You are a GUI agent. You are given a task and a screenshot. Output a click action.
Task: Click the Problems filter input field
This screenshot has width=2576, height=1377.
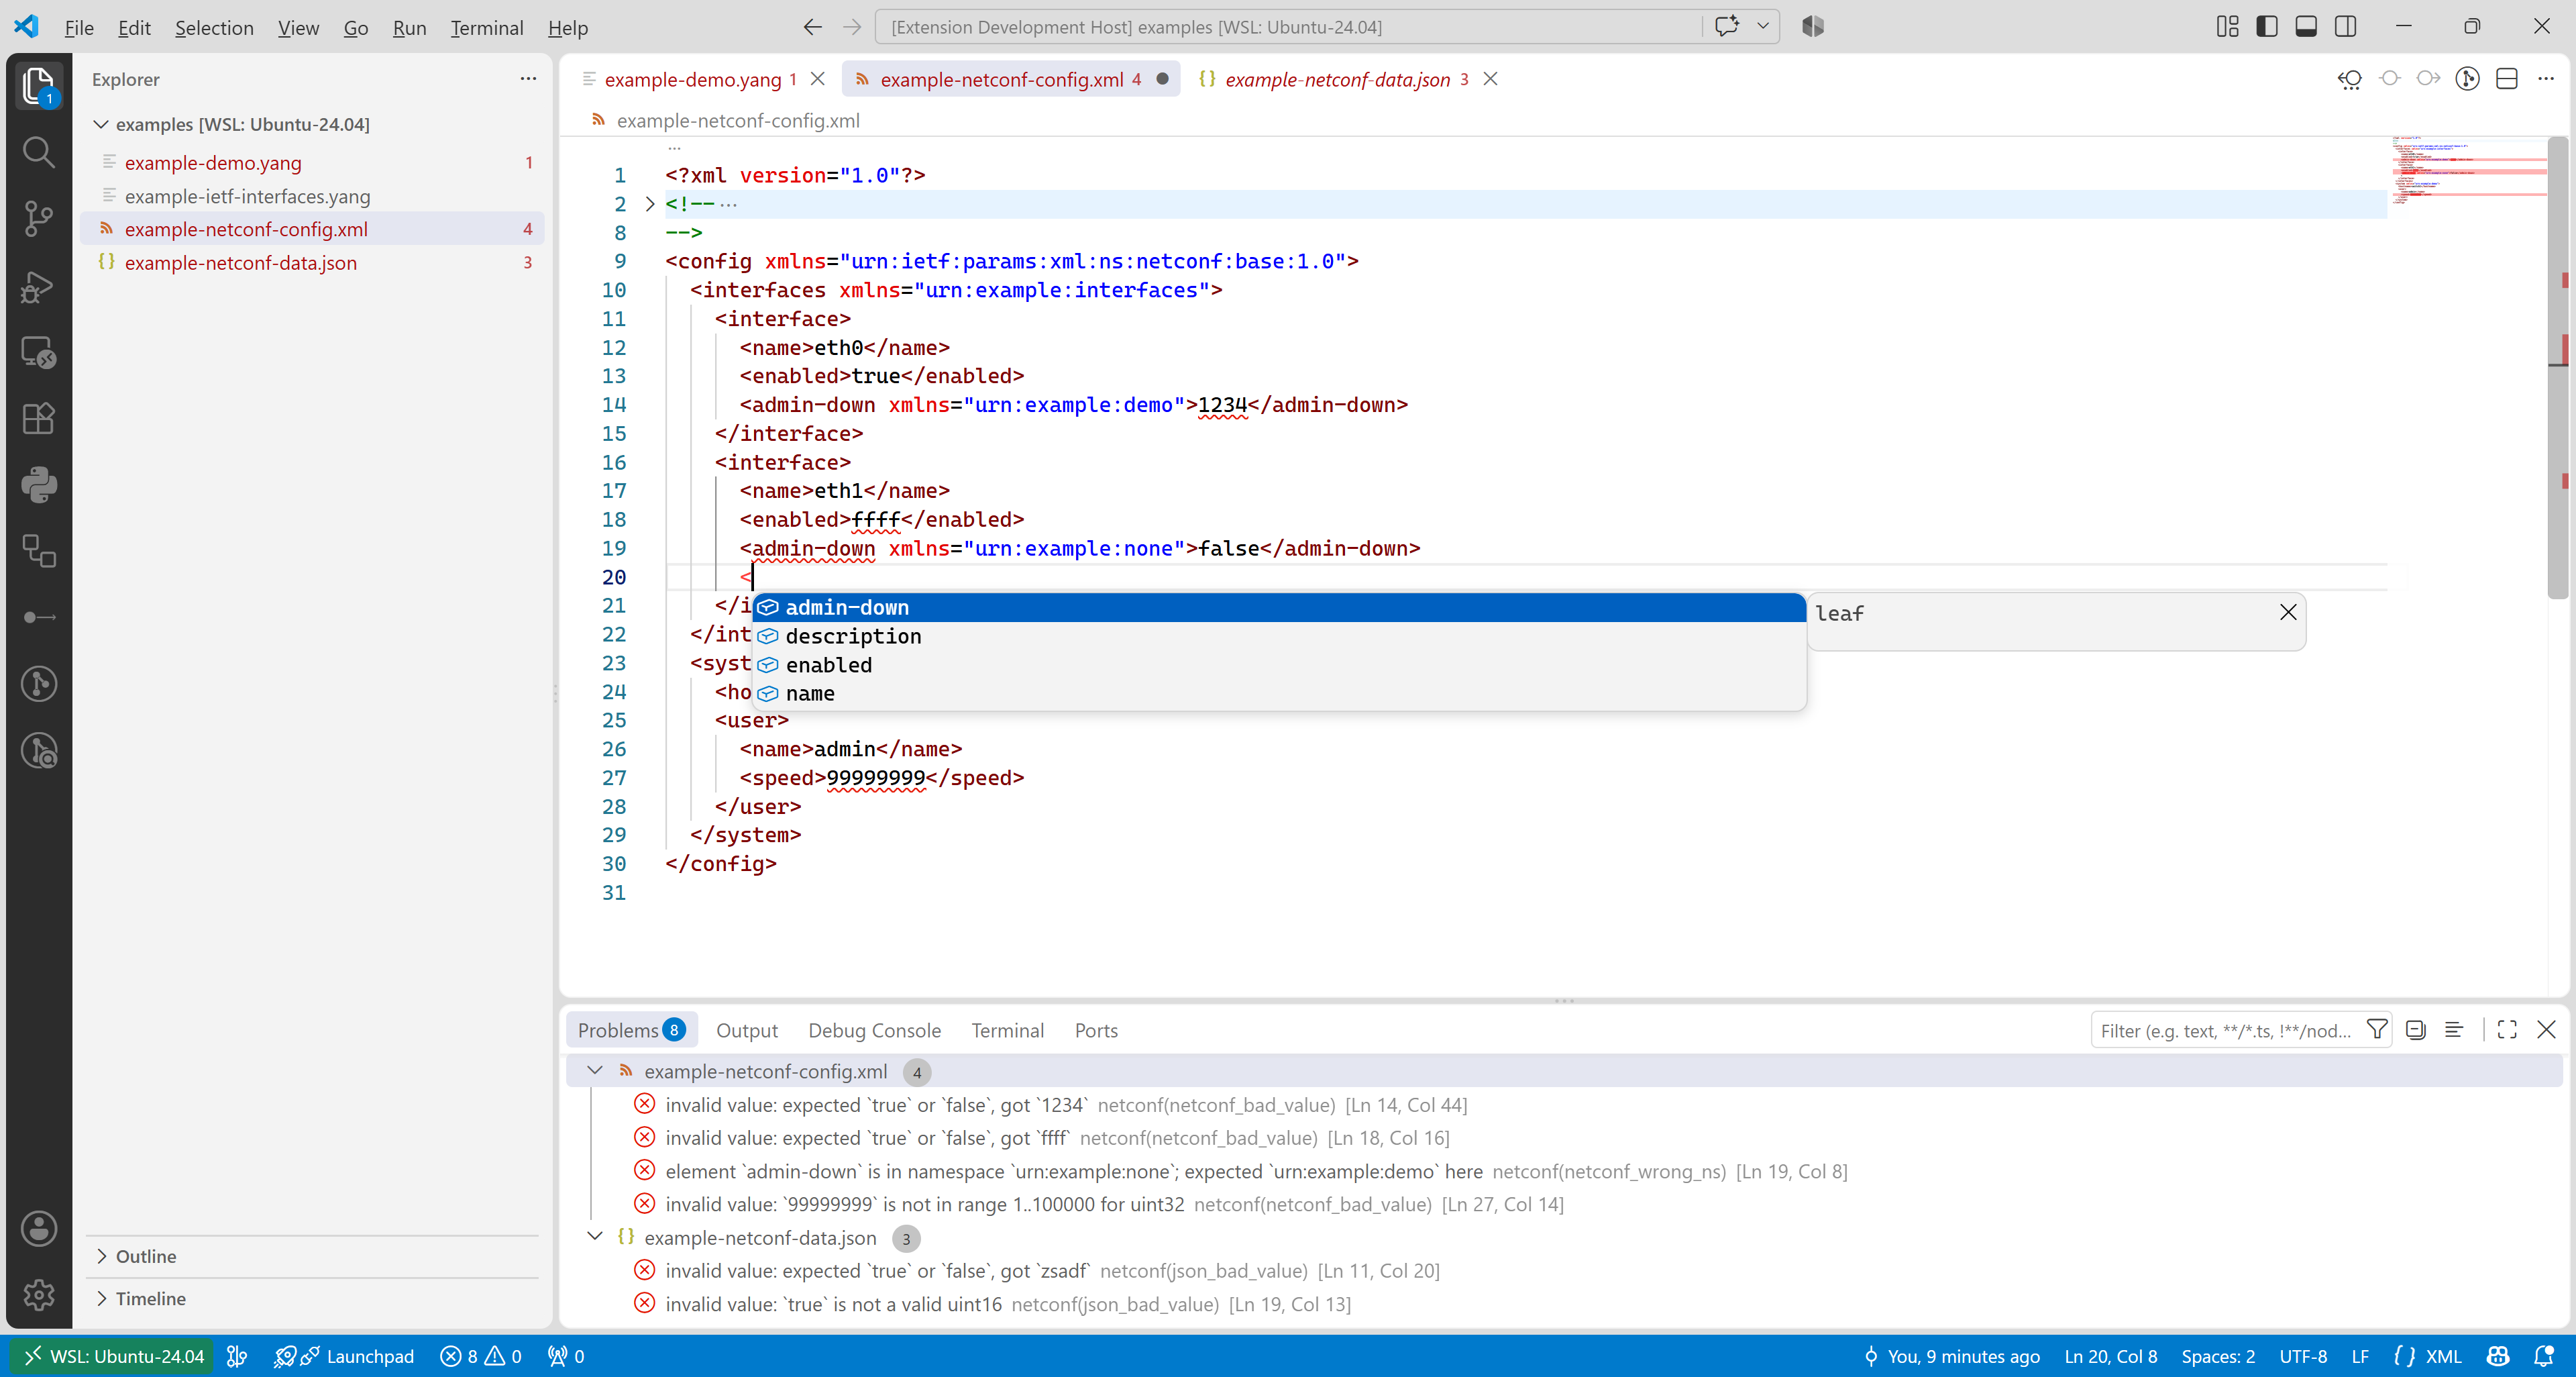point(2226,1030)
